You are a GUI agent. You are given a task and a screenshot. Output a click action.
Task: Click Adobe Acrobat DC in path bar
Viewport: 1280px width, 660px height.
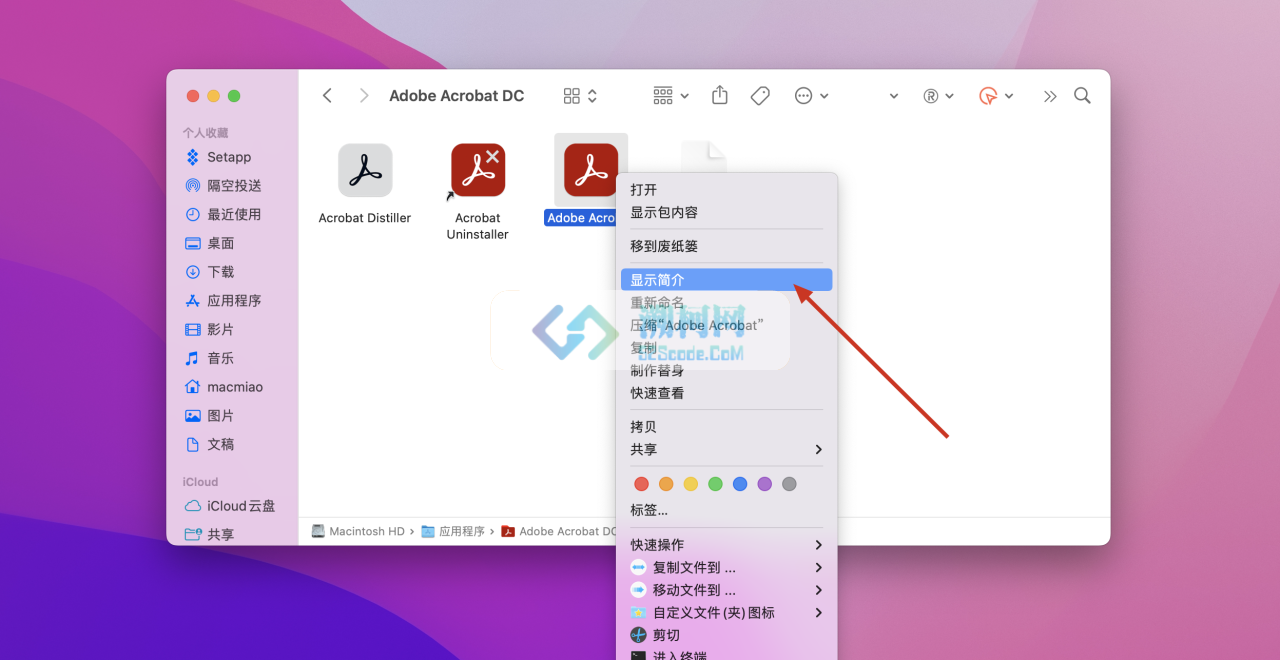tap(559, 532)
